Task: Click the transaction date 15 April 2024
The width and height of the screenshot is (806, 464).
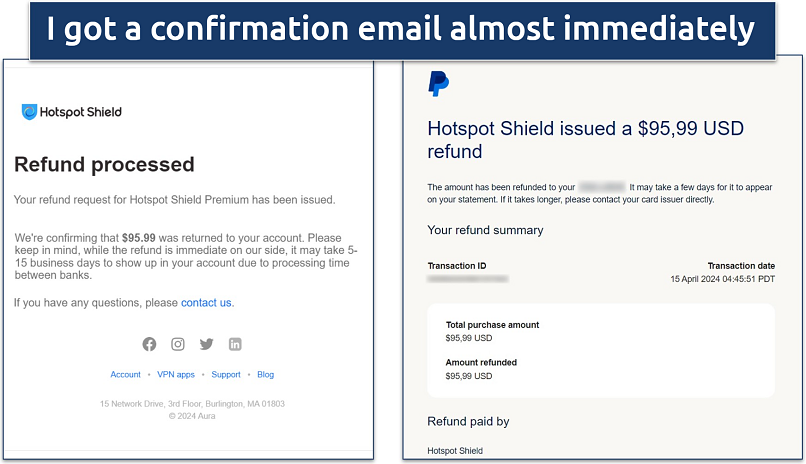Action: tap(722, 279)
